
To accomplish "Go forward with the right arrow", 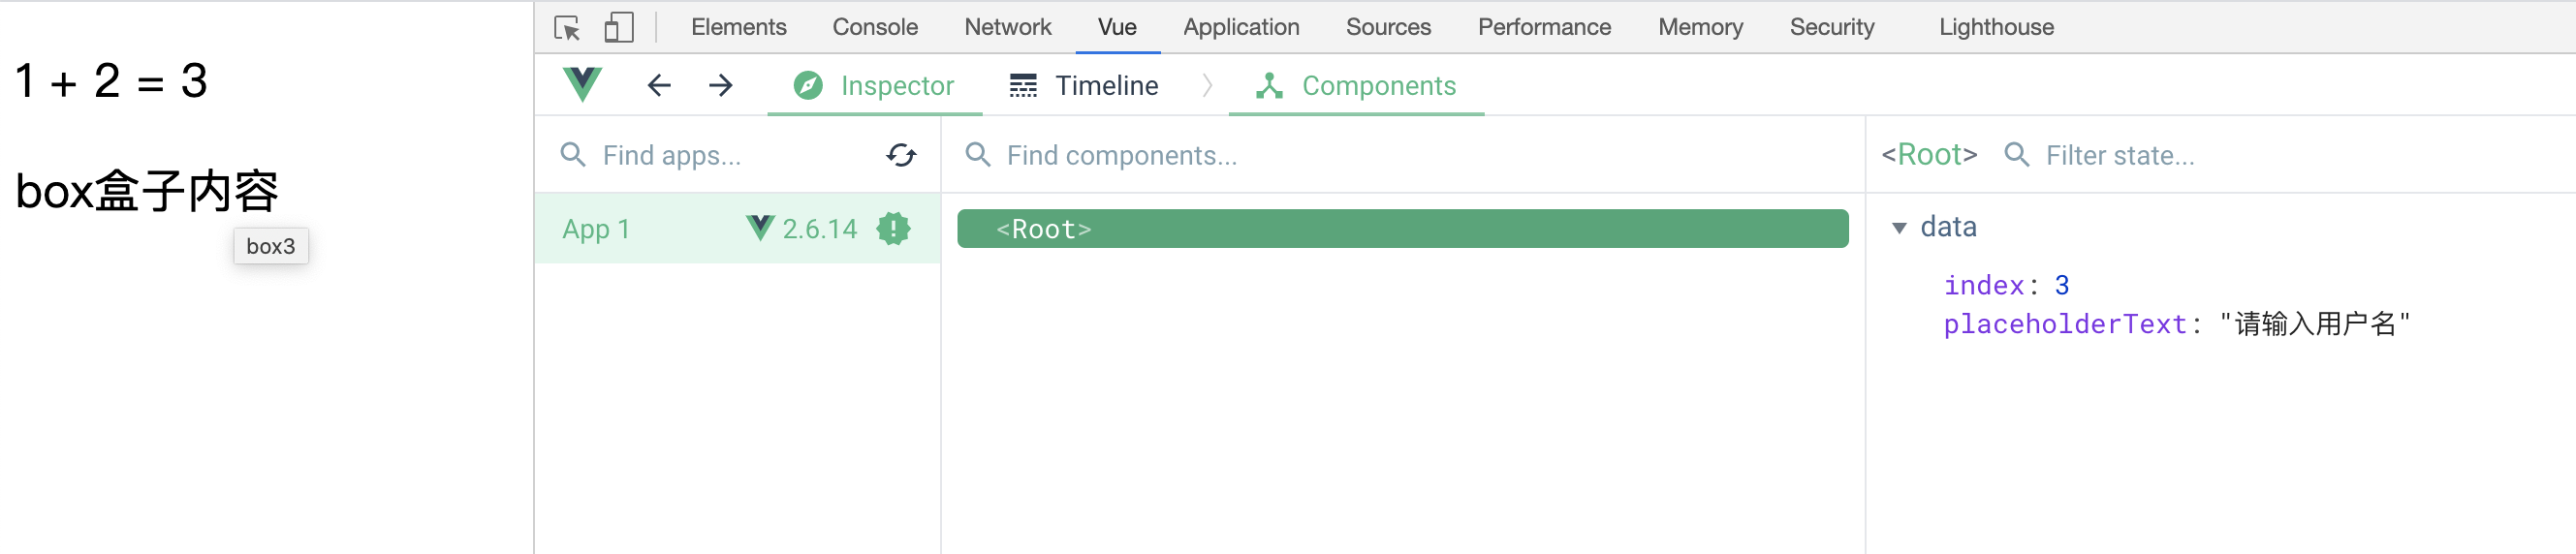I will tap(721, 86).
